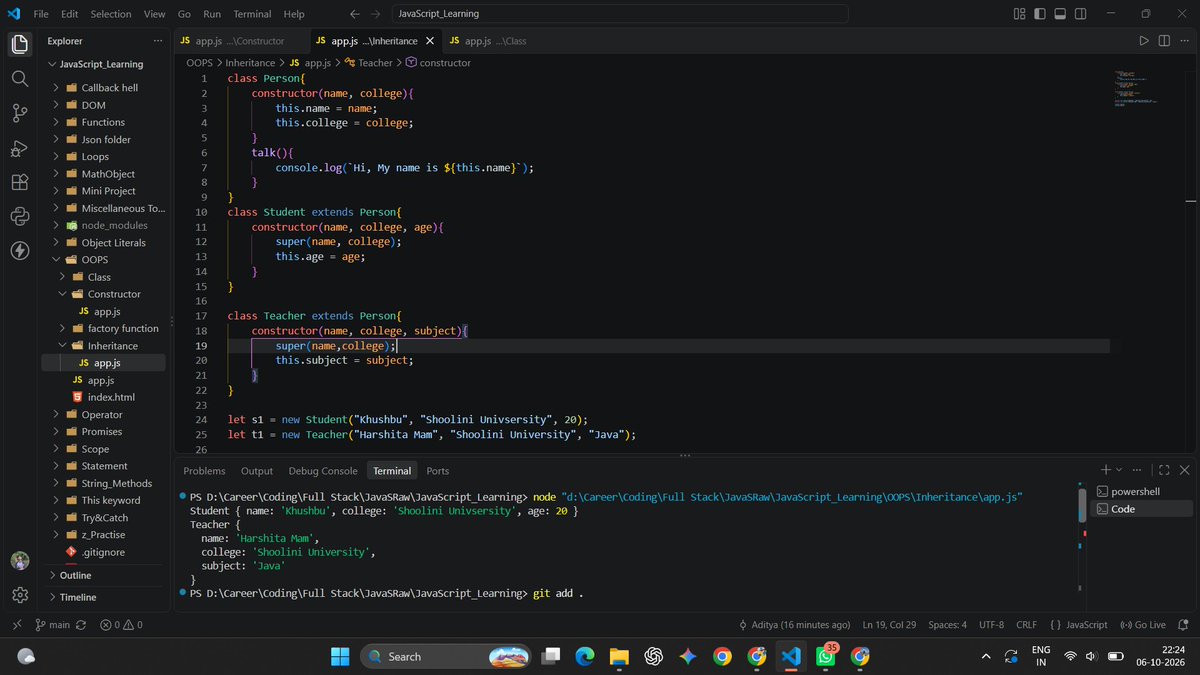Open the File menu
The width and height of the screenshot is (1200, 675).
(x=41, y=14)
